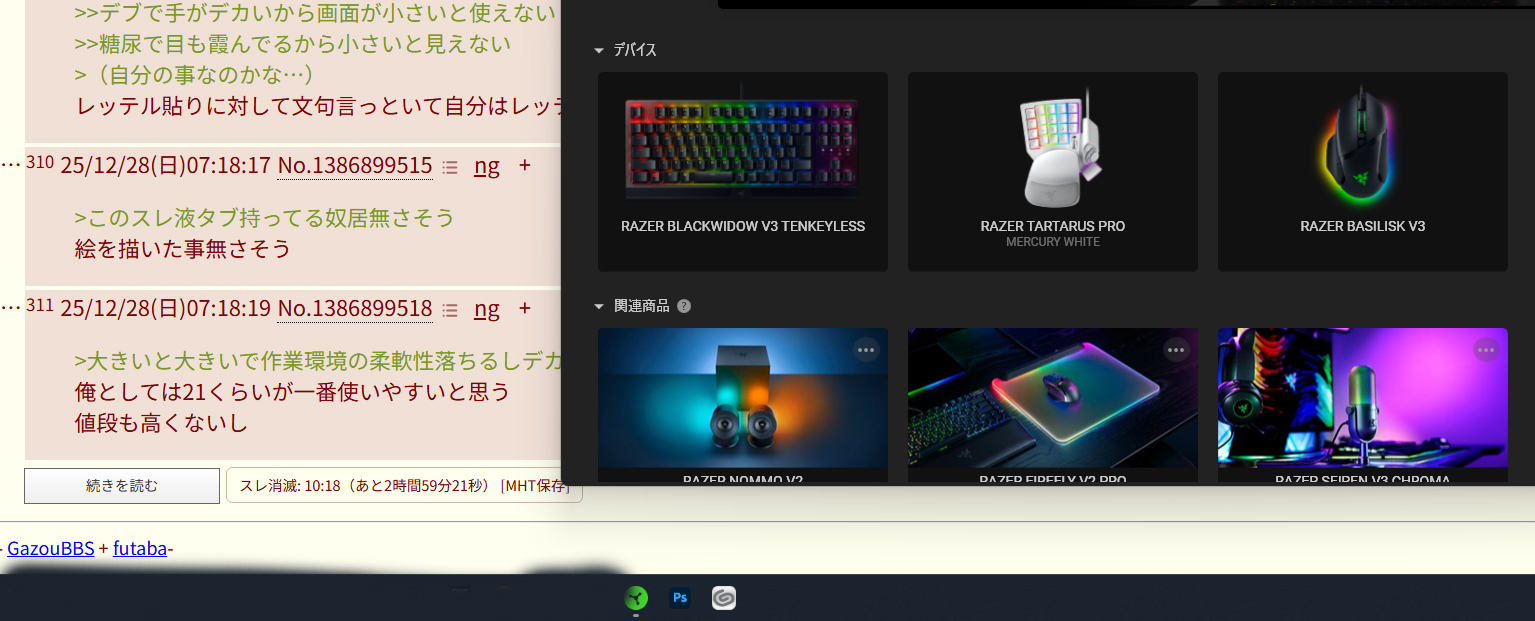Click three-dots icon on Firefly V2 Pro card
1535x621 pixels.
[1176, 349]
